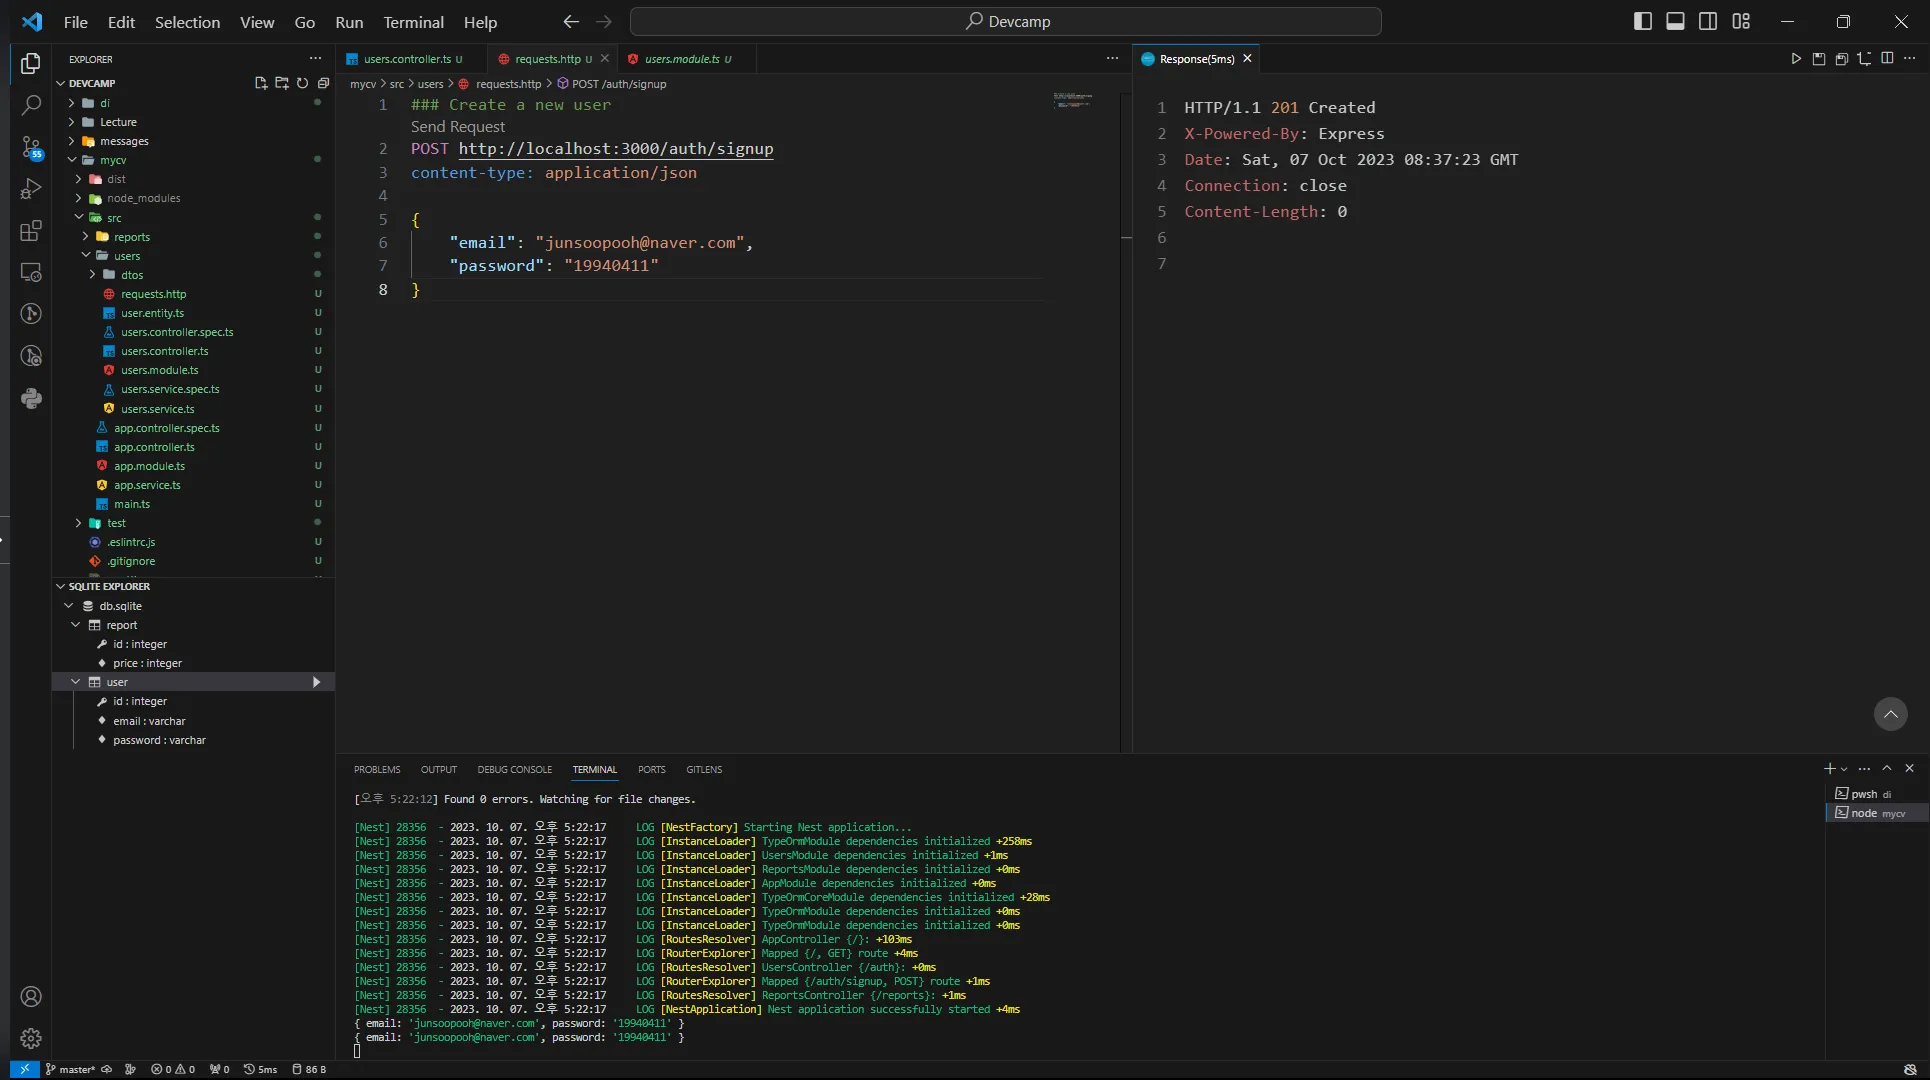Toggle the secondary side bar layout button
This screenshot has height=1080, width=1930.
point(1708,21)
